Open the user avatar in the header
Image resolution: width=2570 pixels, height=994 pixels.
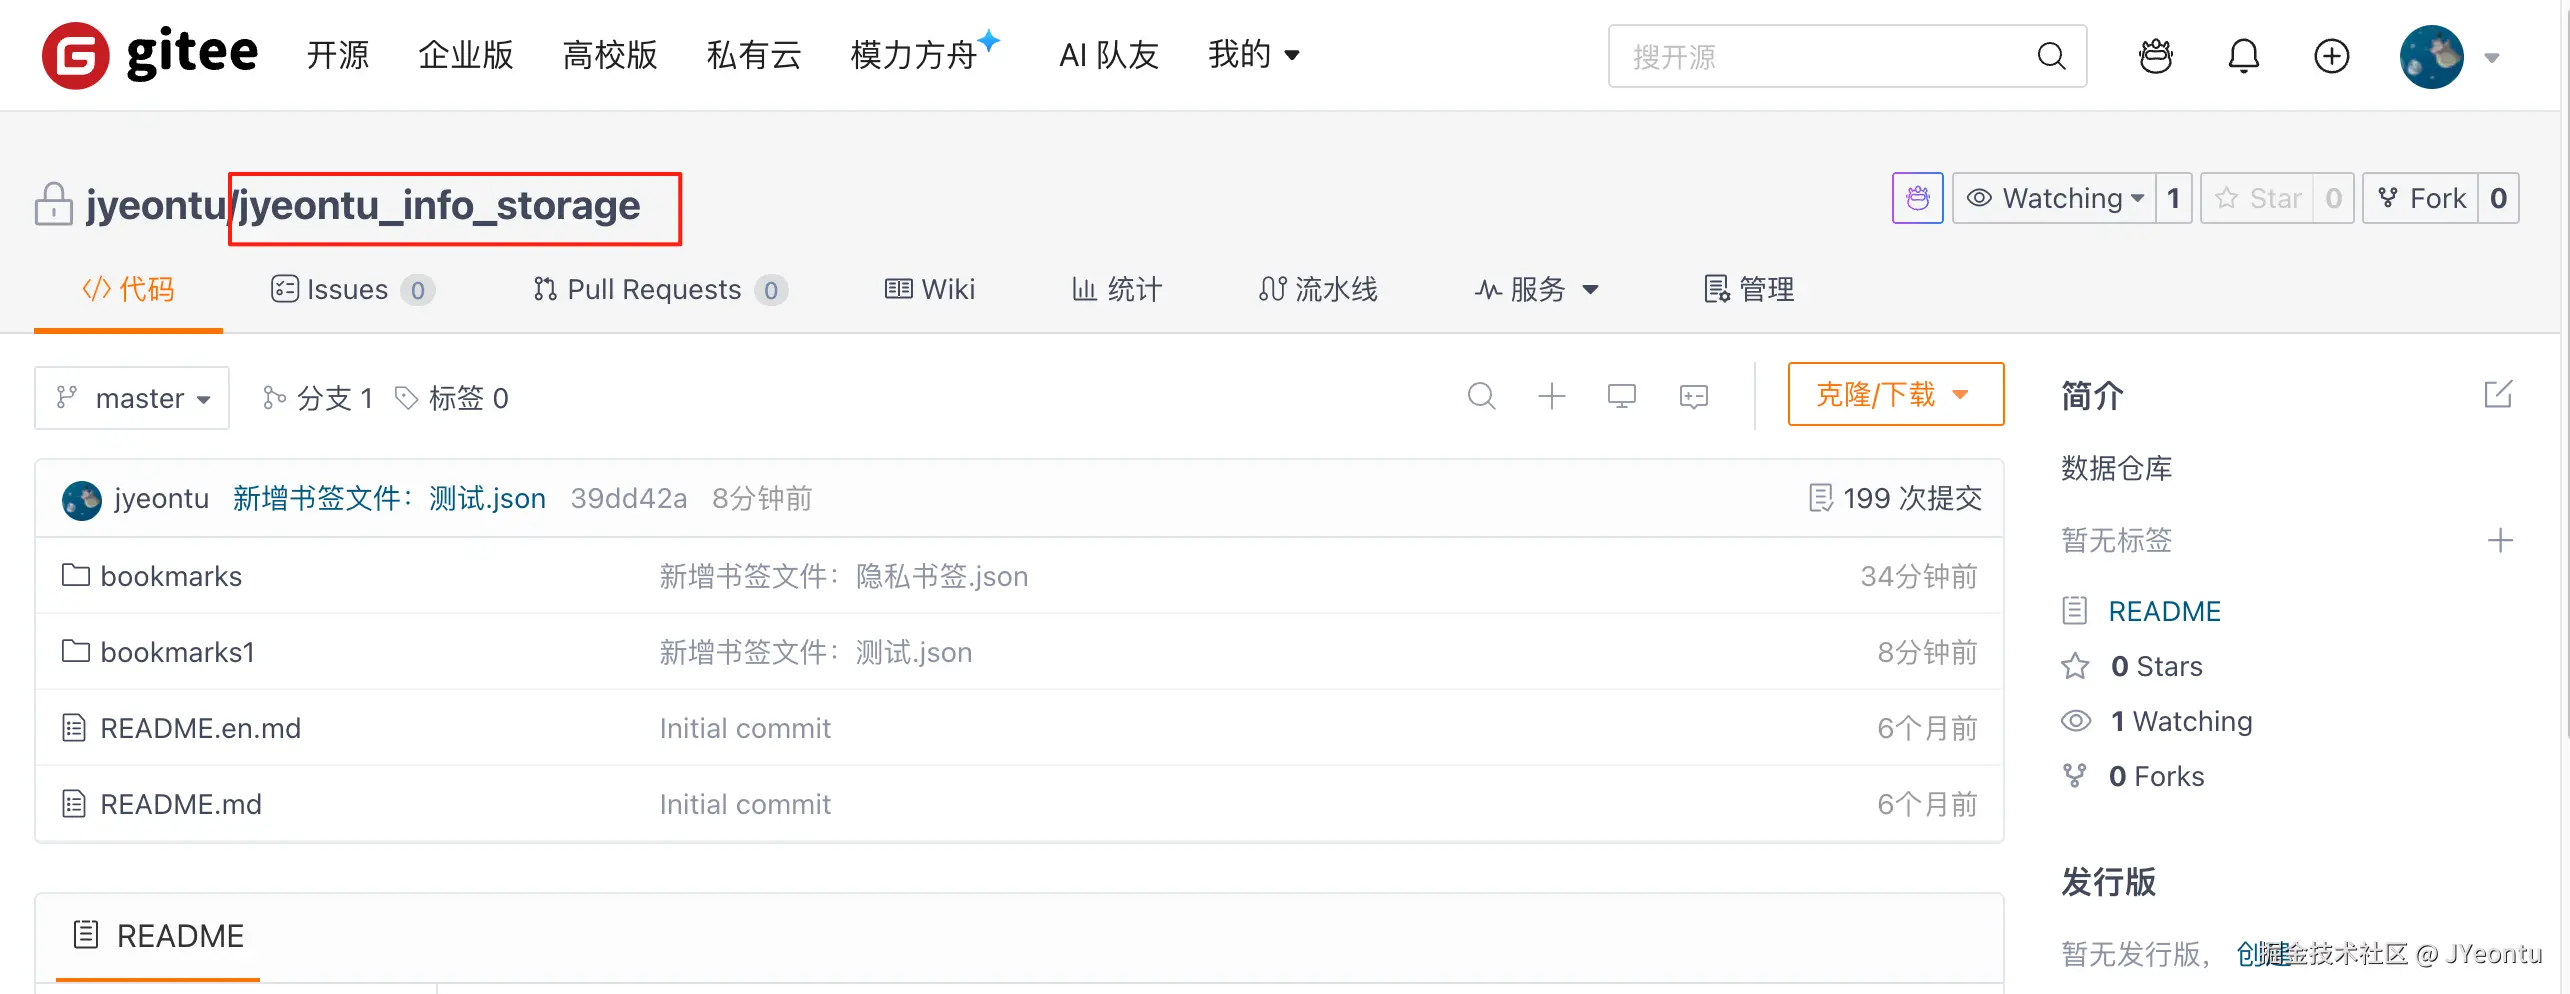pos(2431,56)
